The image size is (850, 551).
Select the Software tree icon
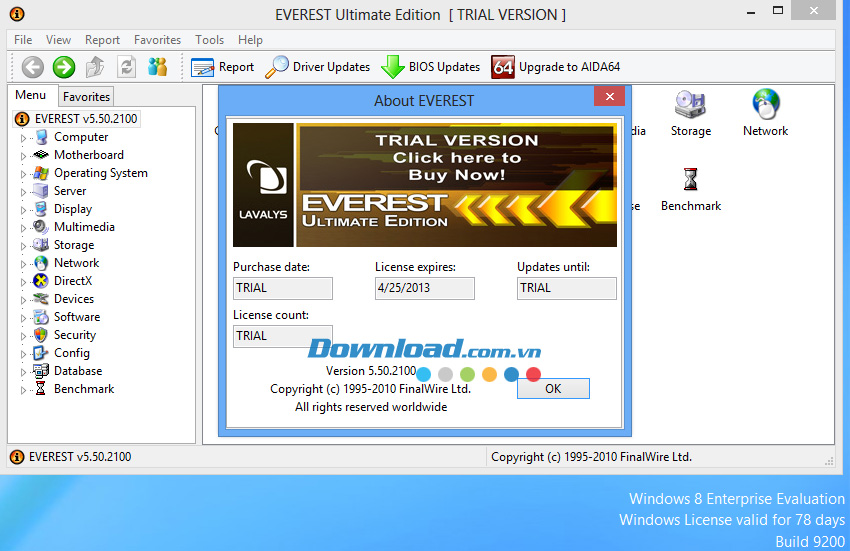41,317
